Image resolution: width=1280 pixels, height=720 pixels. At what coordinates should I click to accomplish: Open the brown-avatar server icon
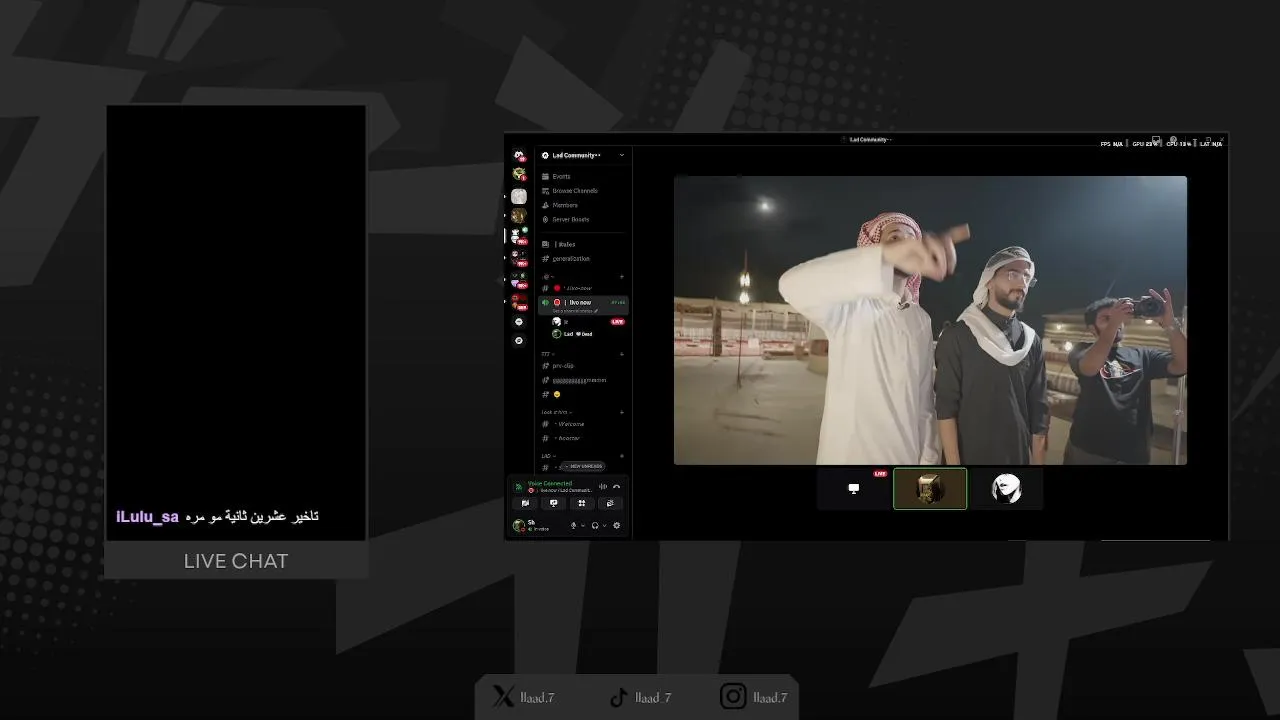519,216
